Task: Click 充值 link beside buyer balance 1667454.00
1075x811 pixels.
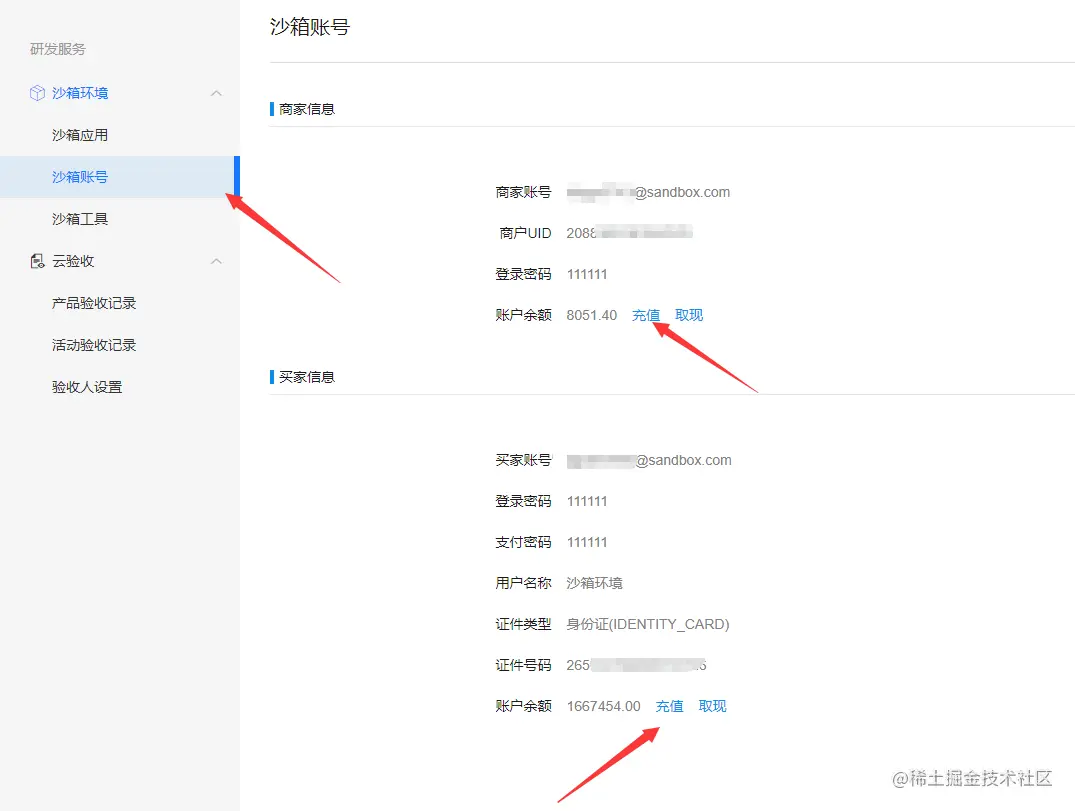Action: pos(669,706)
